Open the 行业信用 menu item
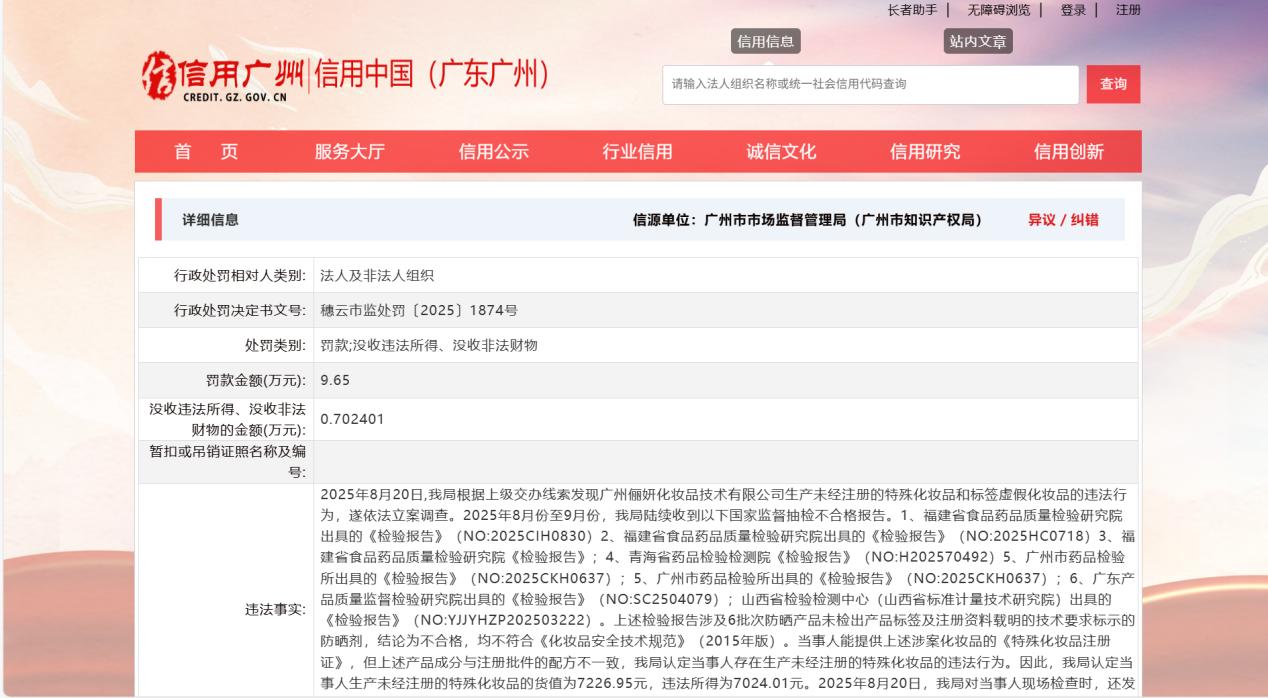Viewport: 1268px width, 698px height. (637, 152)
